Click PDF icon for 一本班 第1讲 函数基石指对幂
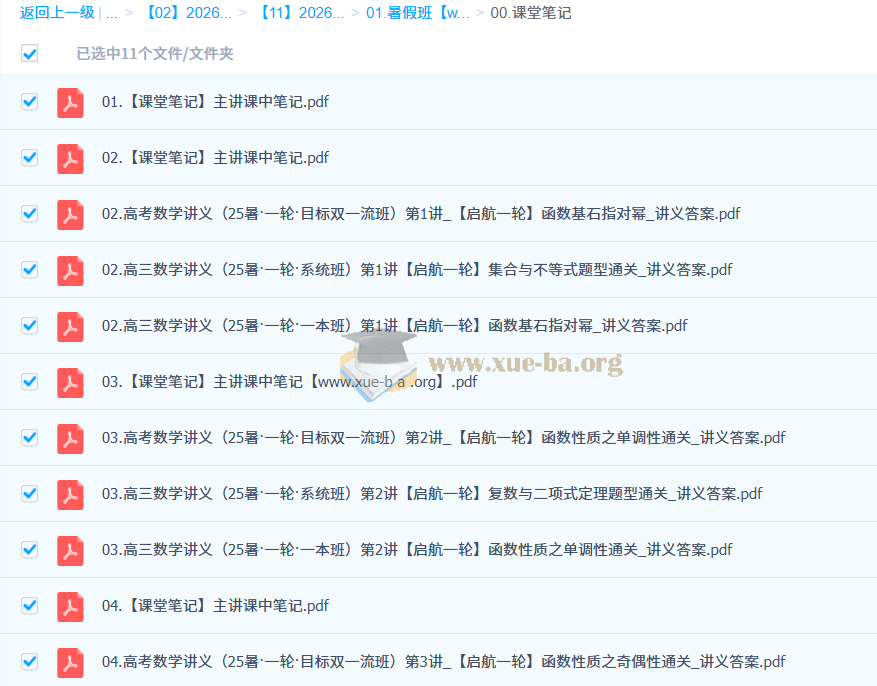The height and width of the screenshot is (686, 877). [x=70, y=326]
